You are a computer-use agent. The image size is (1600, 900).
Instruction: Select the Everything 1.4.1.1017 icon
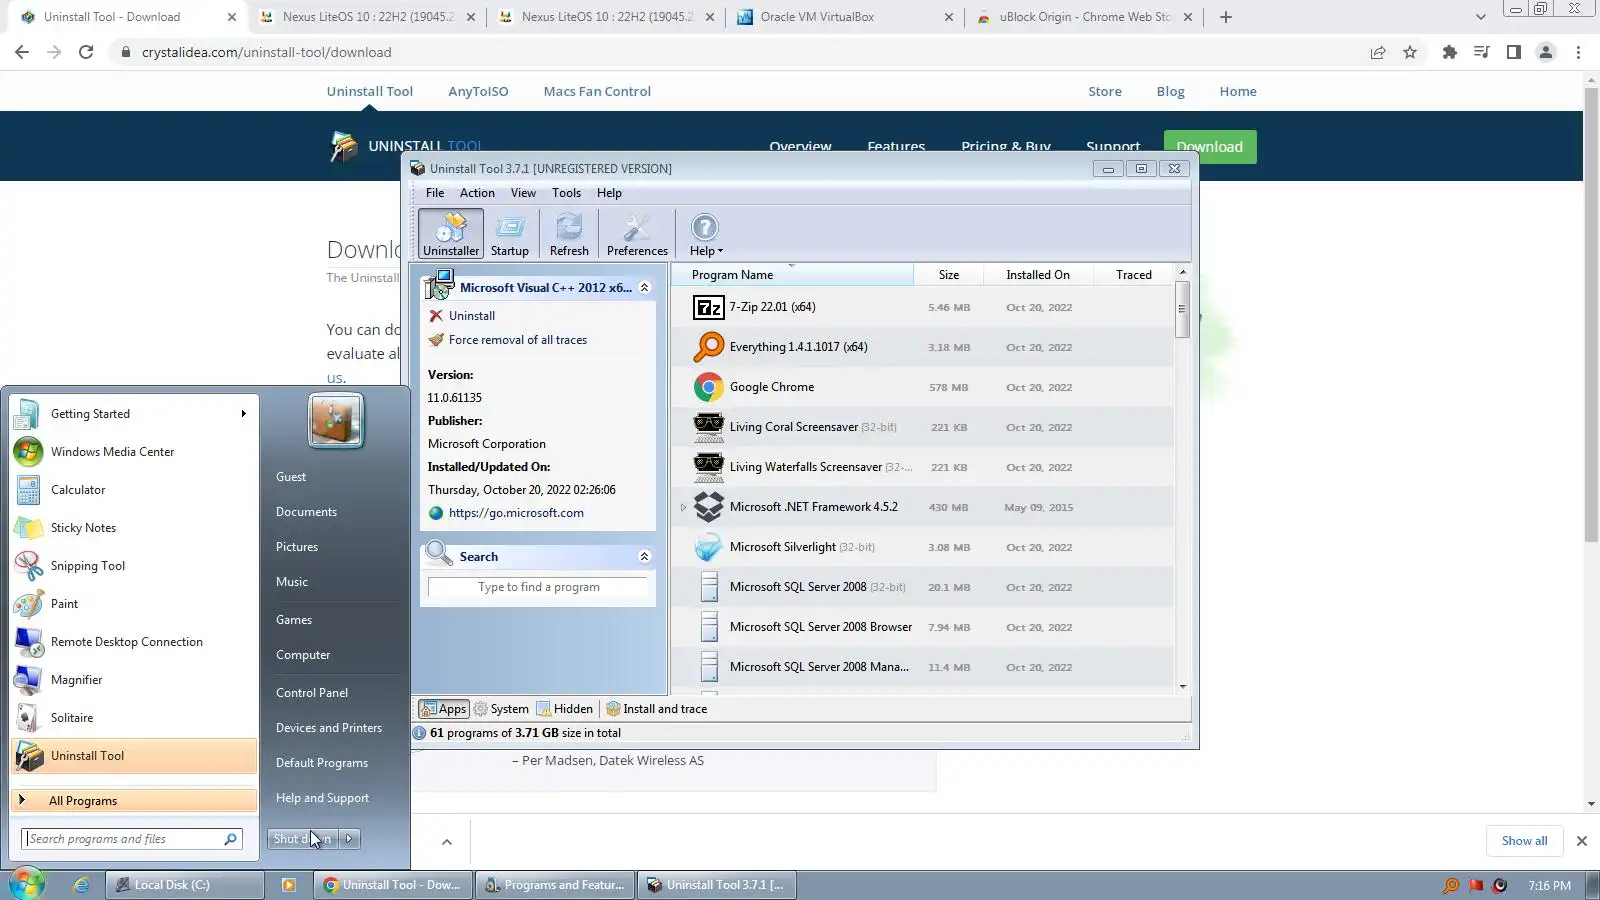point(708,347)
